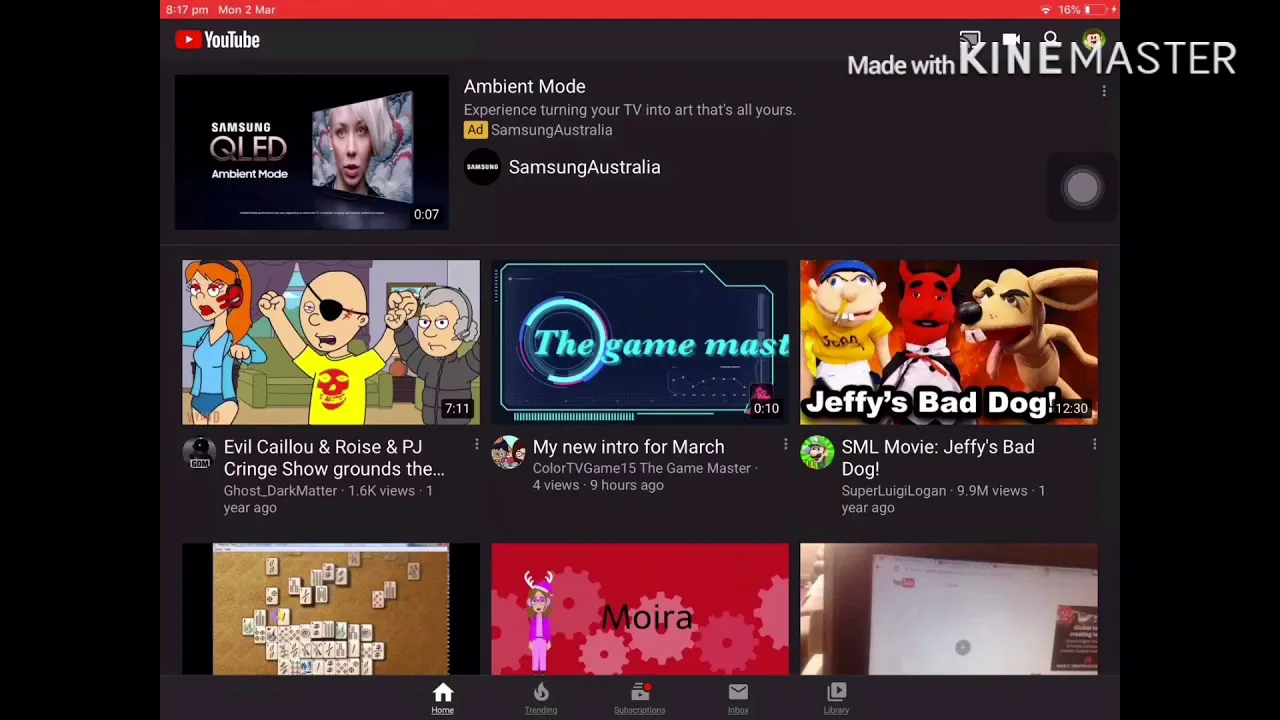Open the search magnifier icon
This screenshot has width=1280, height=720.
[x=1051, y=40]
